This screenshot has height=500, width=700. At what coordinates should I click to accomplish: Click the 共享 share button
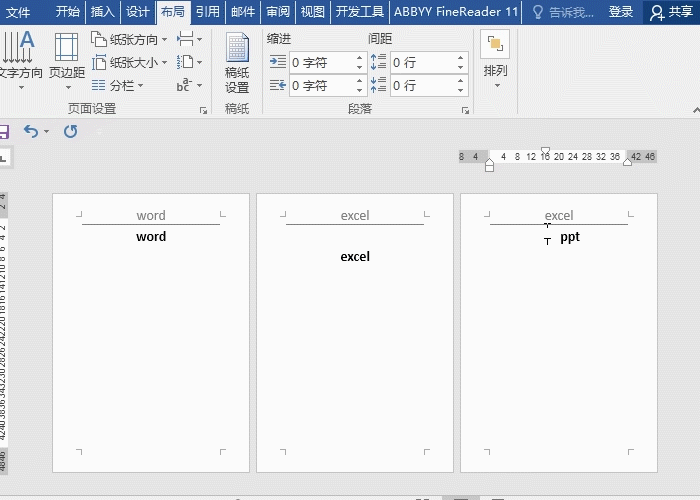671,12
